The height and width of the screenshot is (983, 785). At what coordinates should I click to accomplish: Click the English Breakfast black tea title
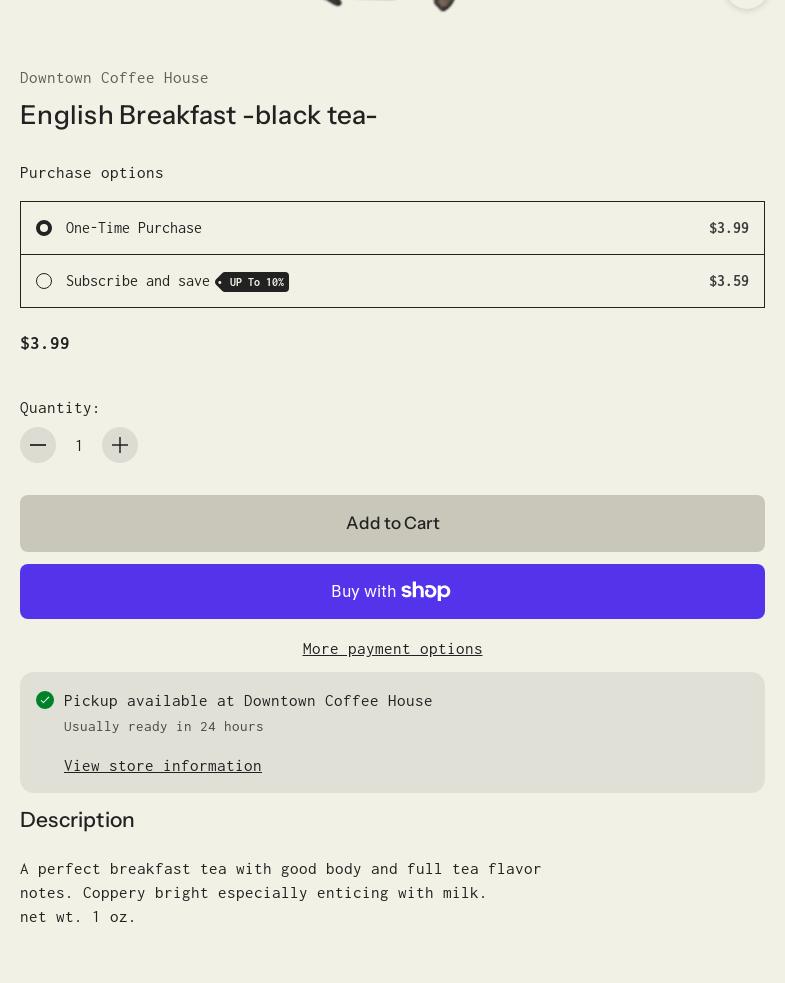198,115
